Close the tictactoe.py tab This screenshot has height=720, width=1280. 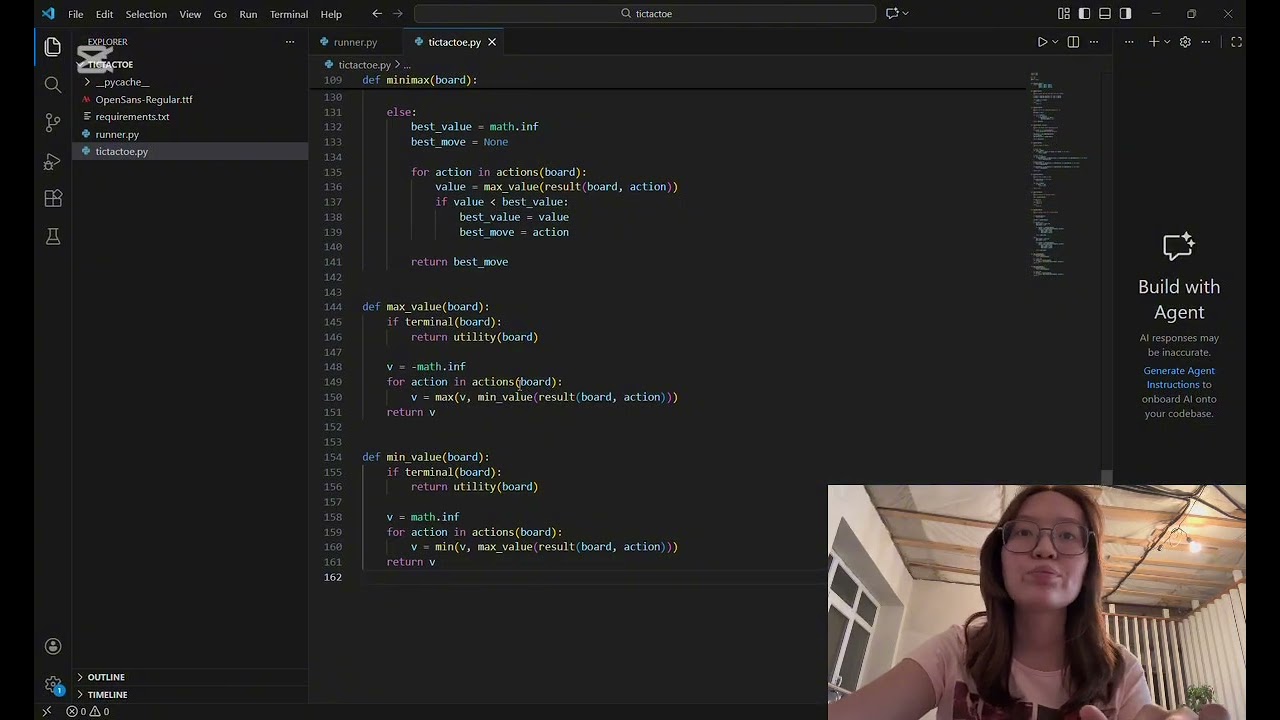(x=492, y=42)
